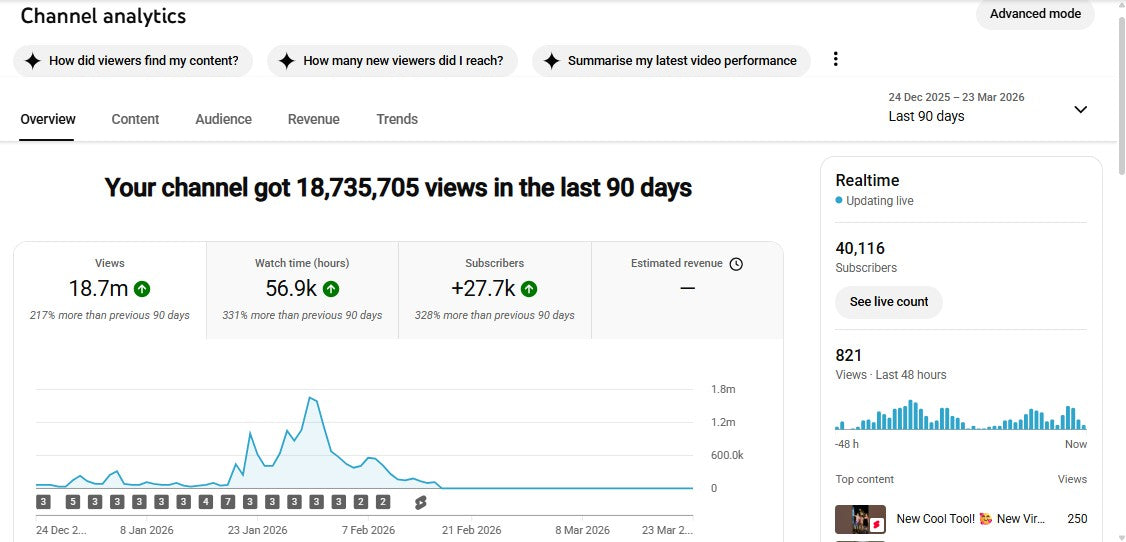Click the '7 Feb 2026' axis label
The width and height of the screenshot is (1126, 542).
[368, 531]
